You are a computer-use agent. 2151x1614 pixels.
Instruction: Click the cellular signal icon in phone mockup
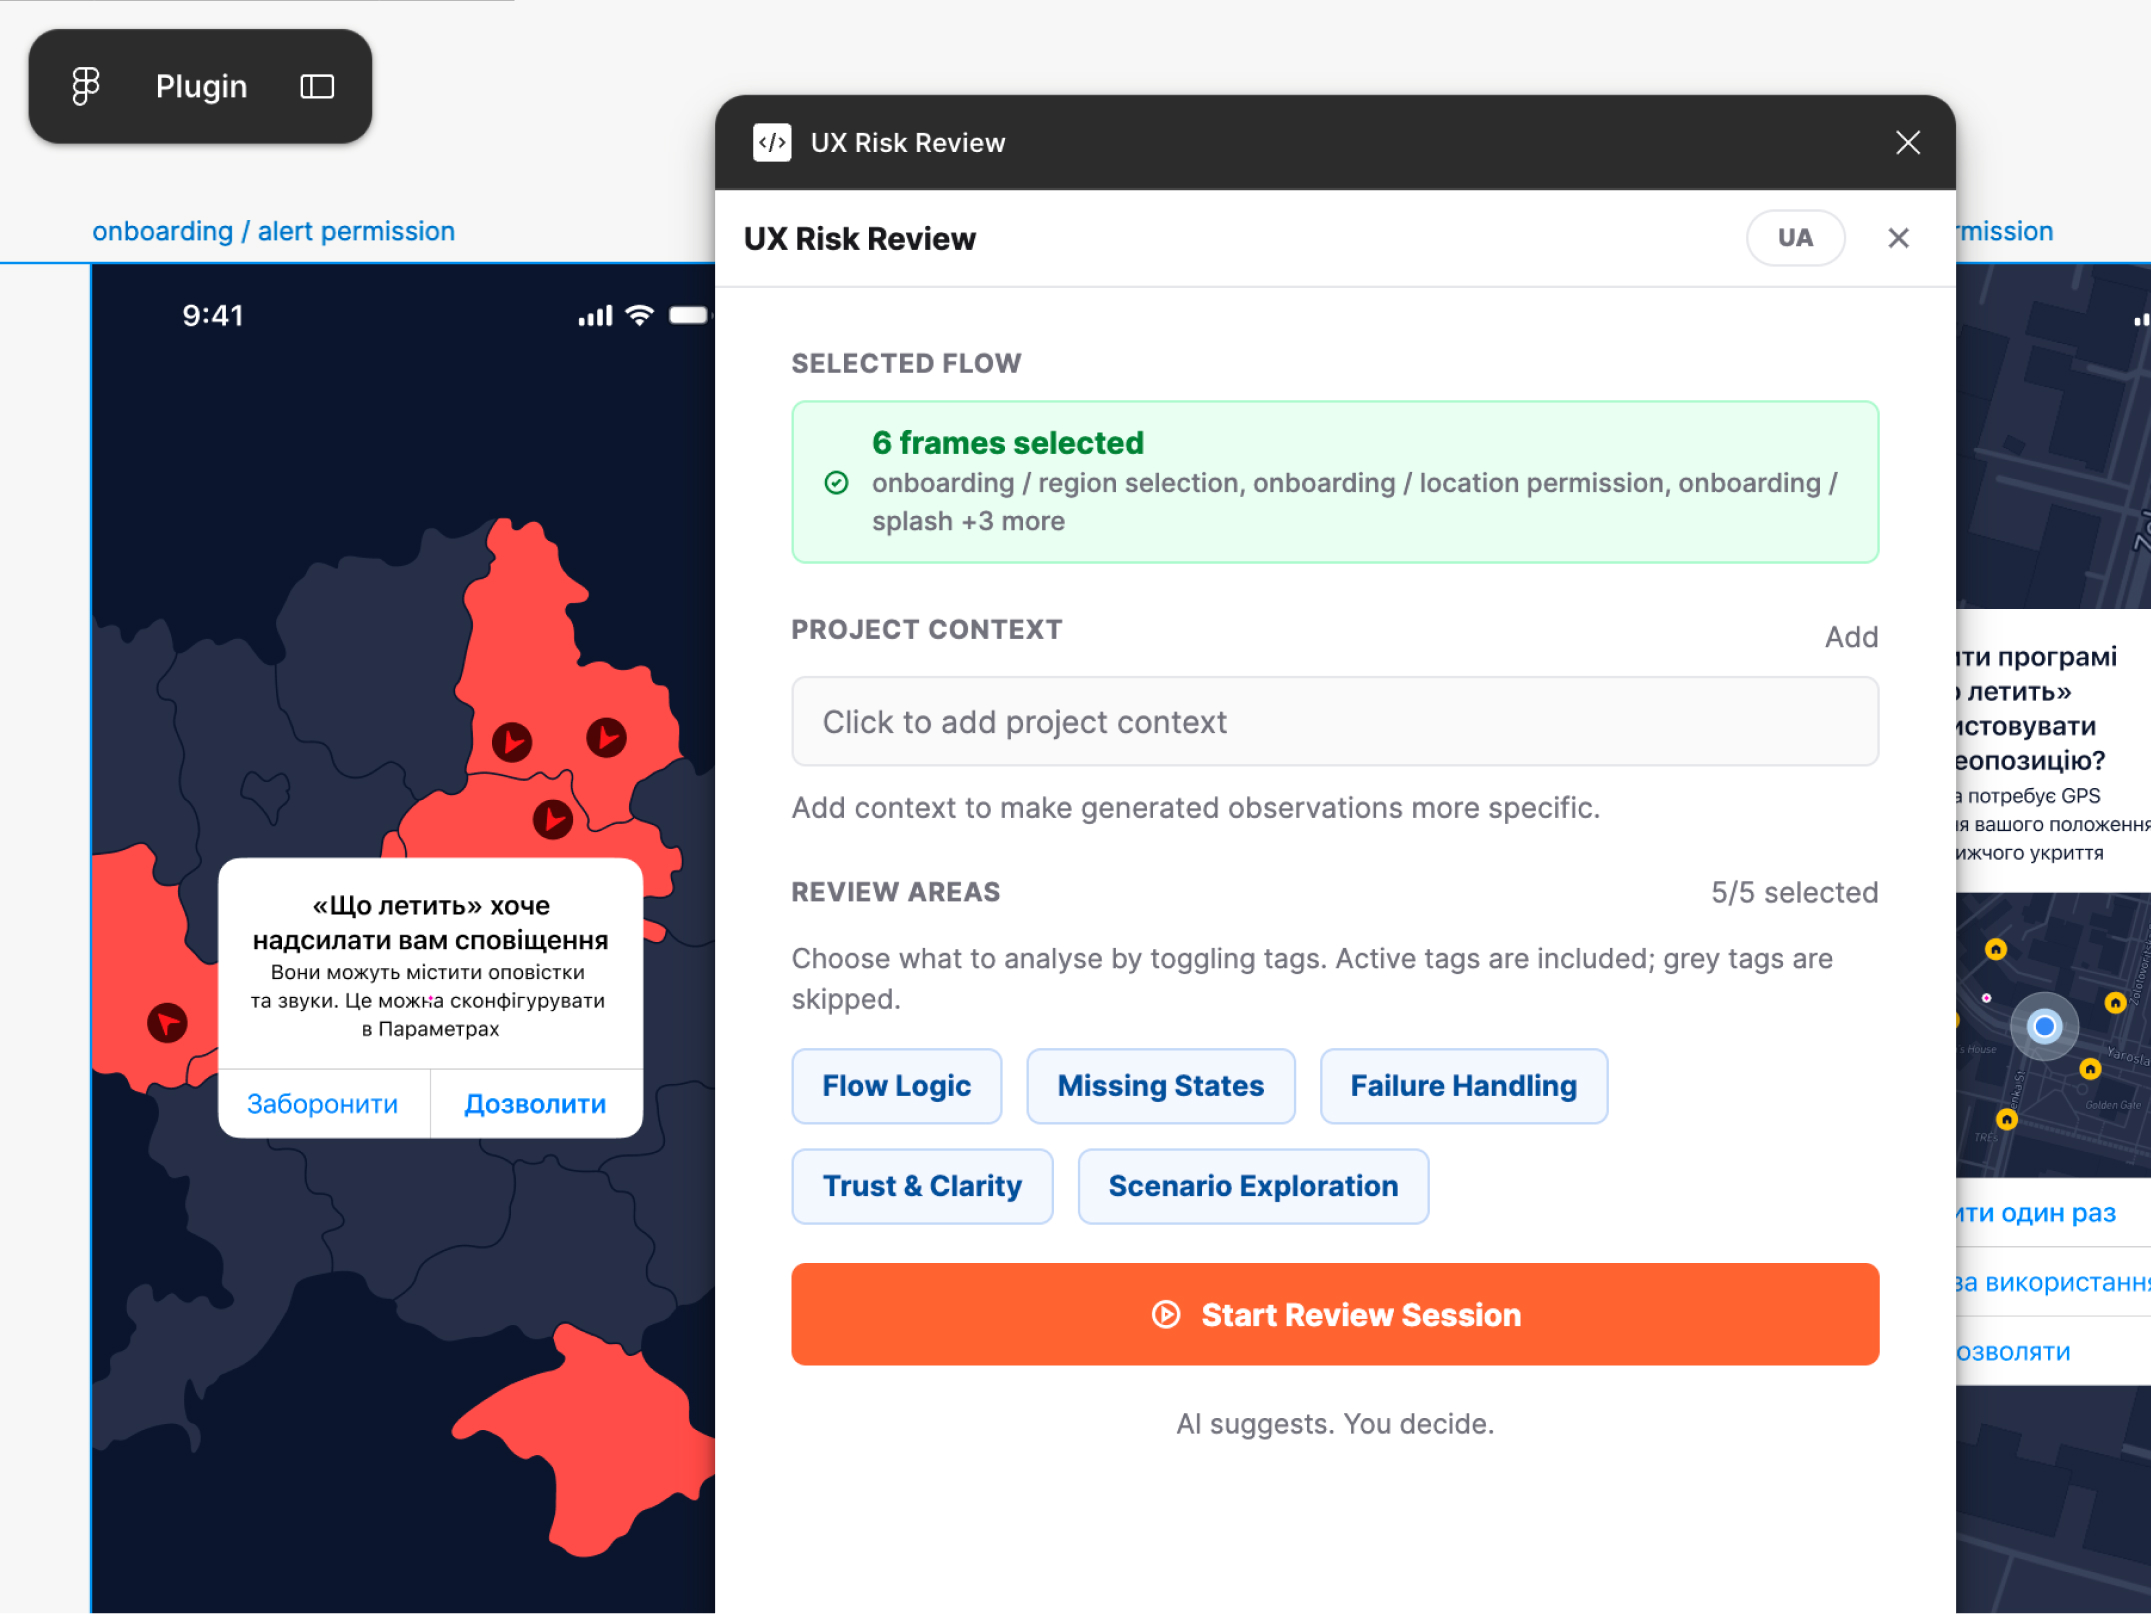tap(595, 316)
